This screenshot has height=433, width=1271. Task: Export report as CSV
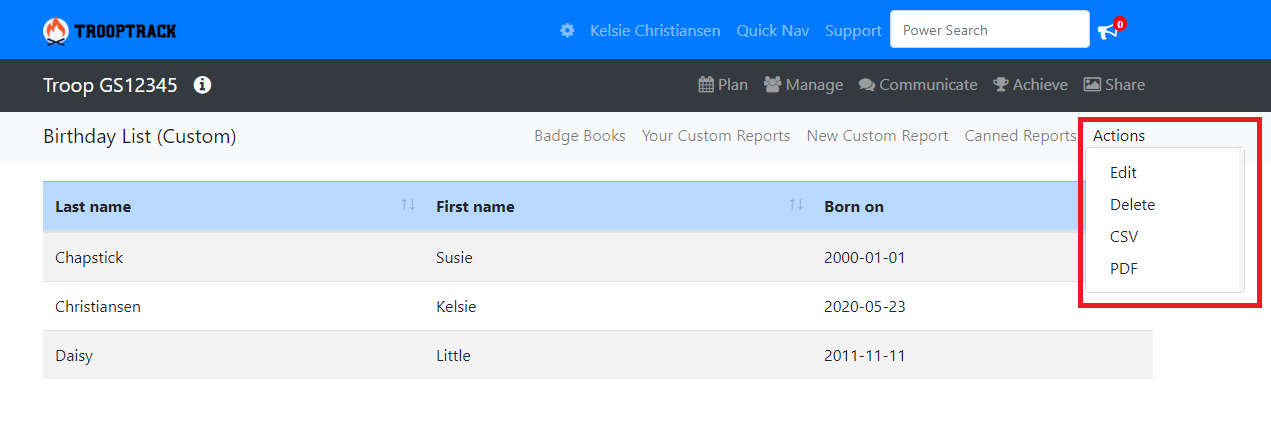[x=1124, y=236]
